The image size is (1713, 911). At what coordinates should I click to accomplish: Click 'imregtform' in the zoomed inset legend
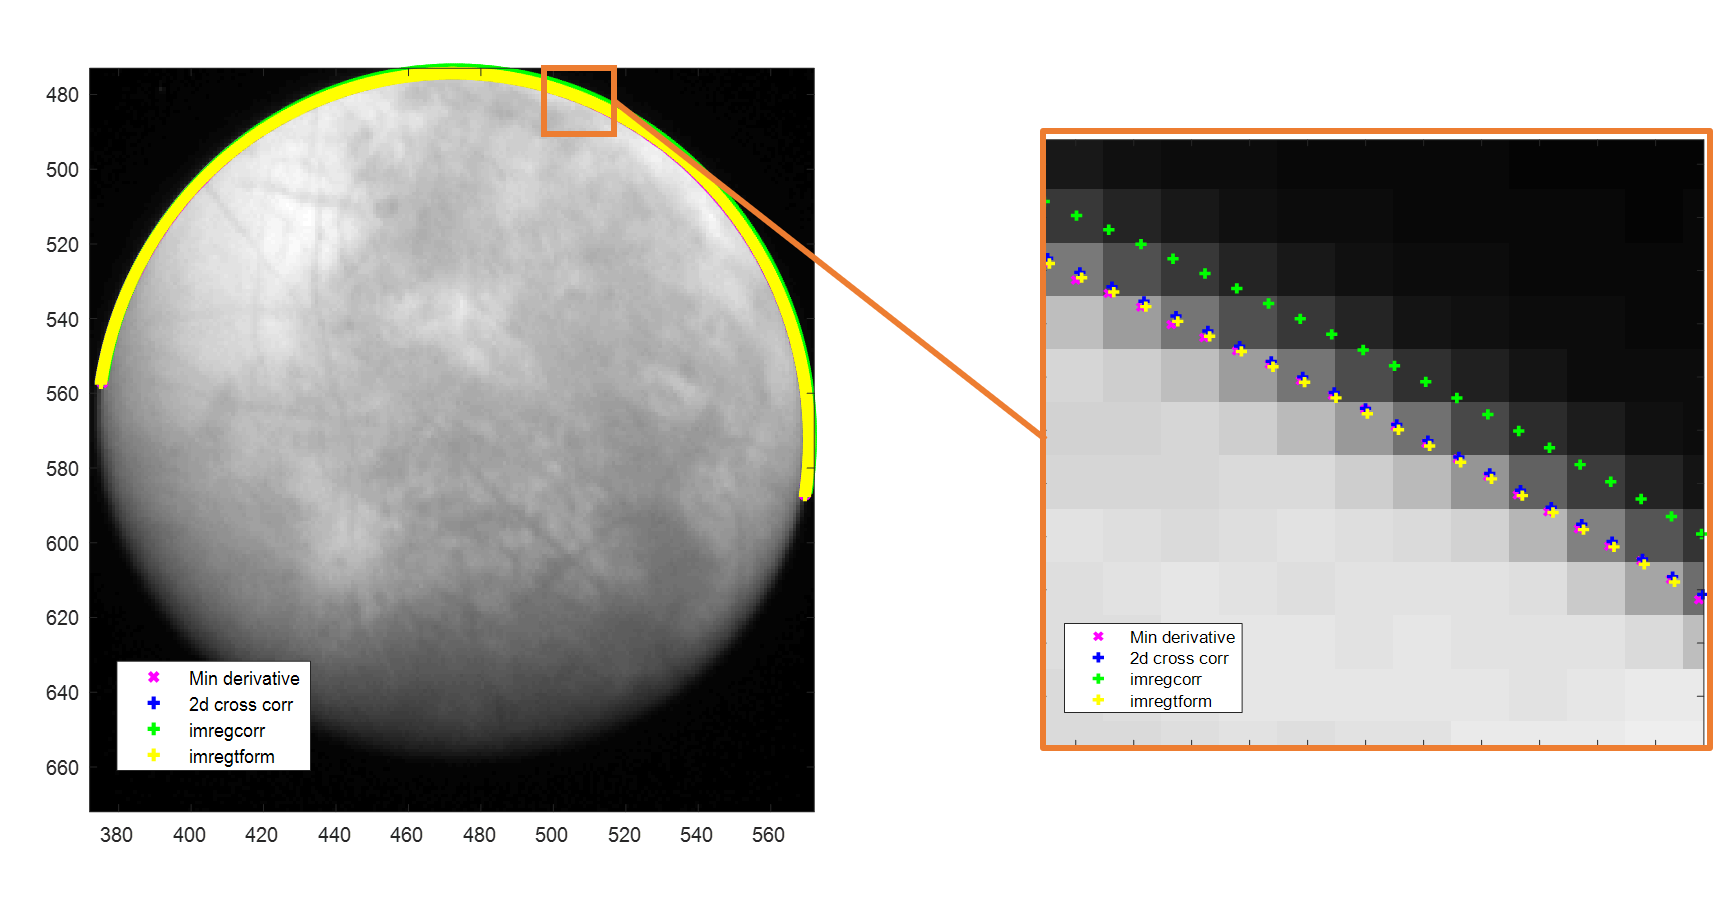click(x=1171, y=701)
